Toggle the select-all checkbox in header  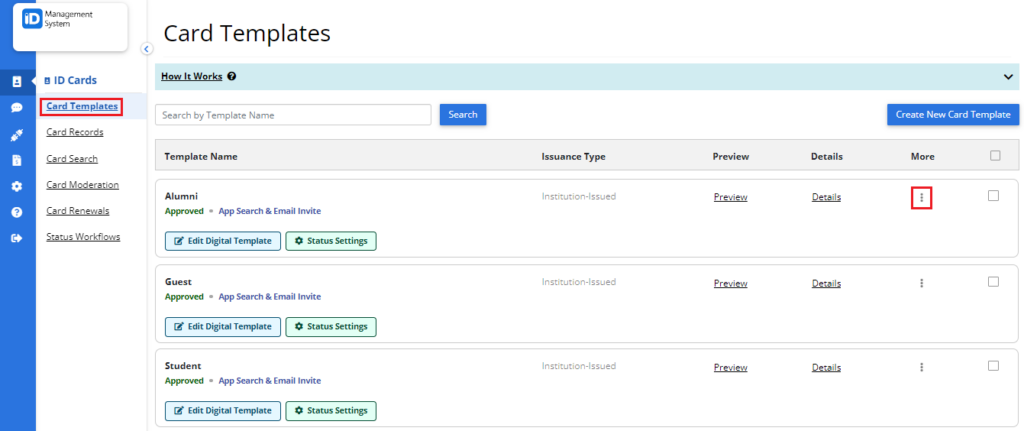tap(995, 155)
